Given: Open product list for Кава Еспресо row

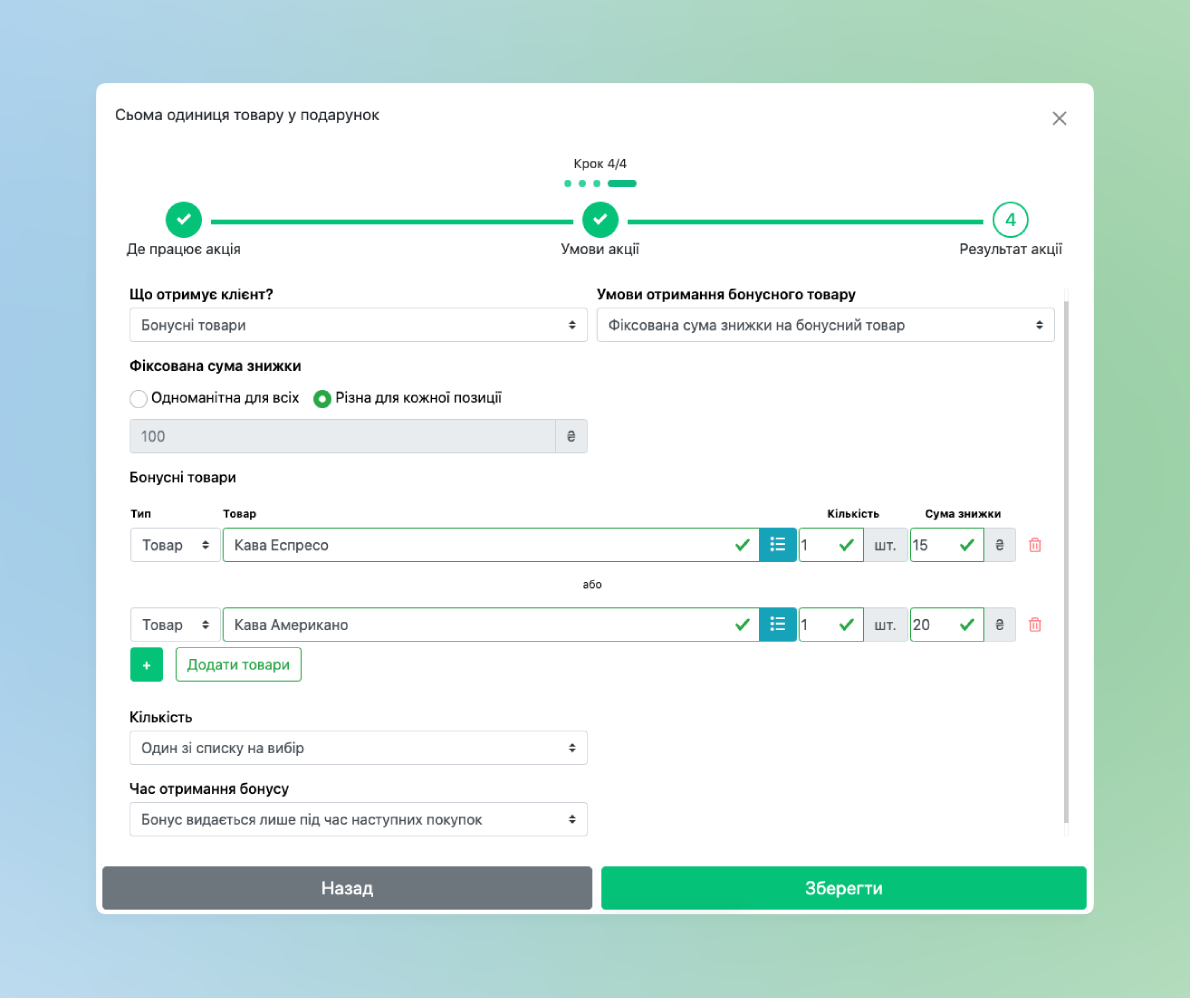Looking at the screenshot, I should click(778, 545).
